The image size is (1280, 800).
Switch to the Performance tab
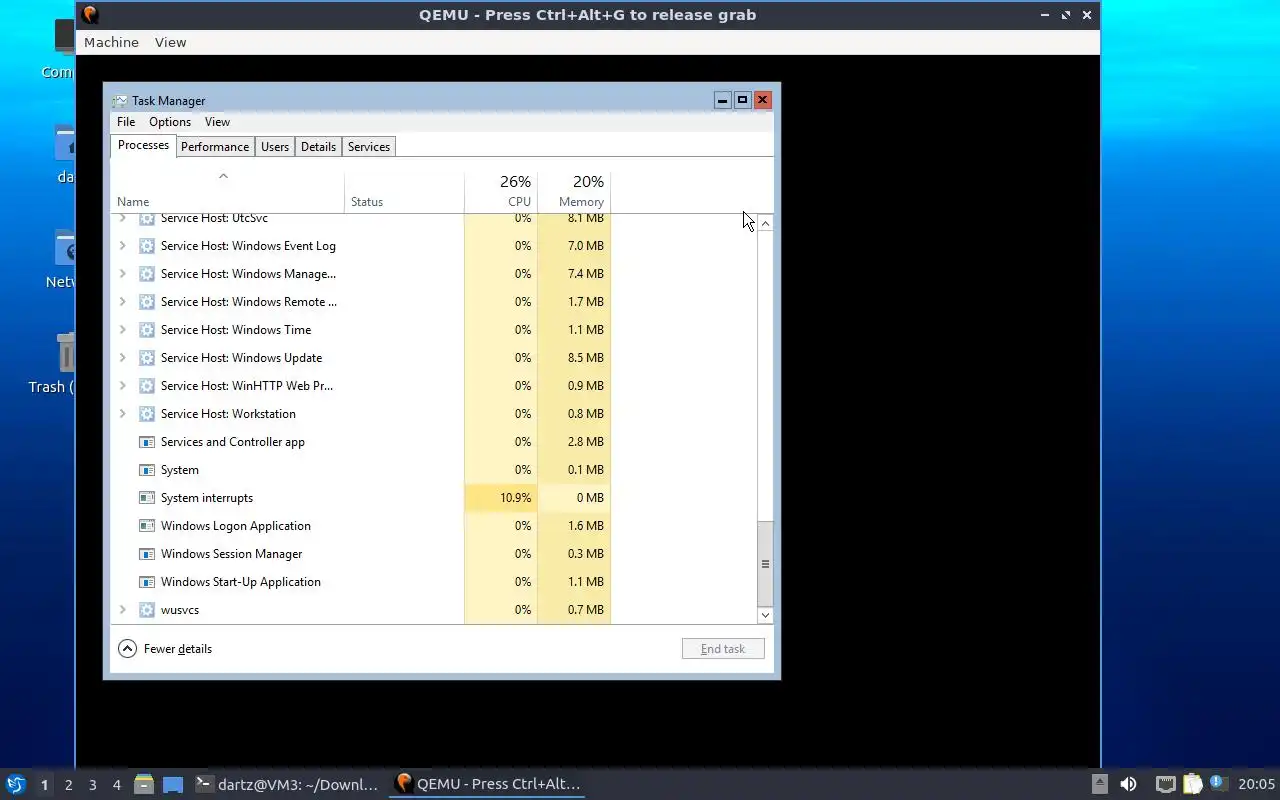(215, 147)
